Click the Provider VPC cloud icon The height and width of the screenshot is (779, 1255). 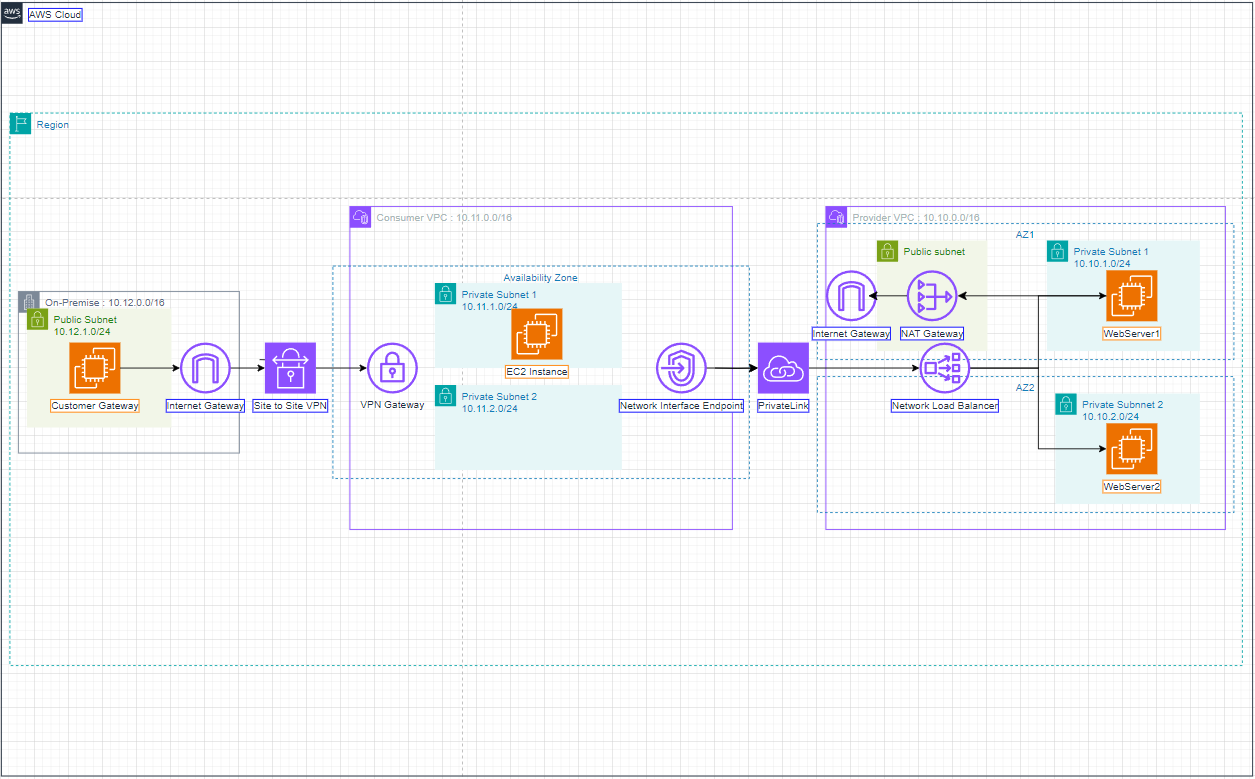point(837,217)
